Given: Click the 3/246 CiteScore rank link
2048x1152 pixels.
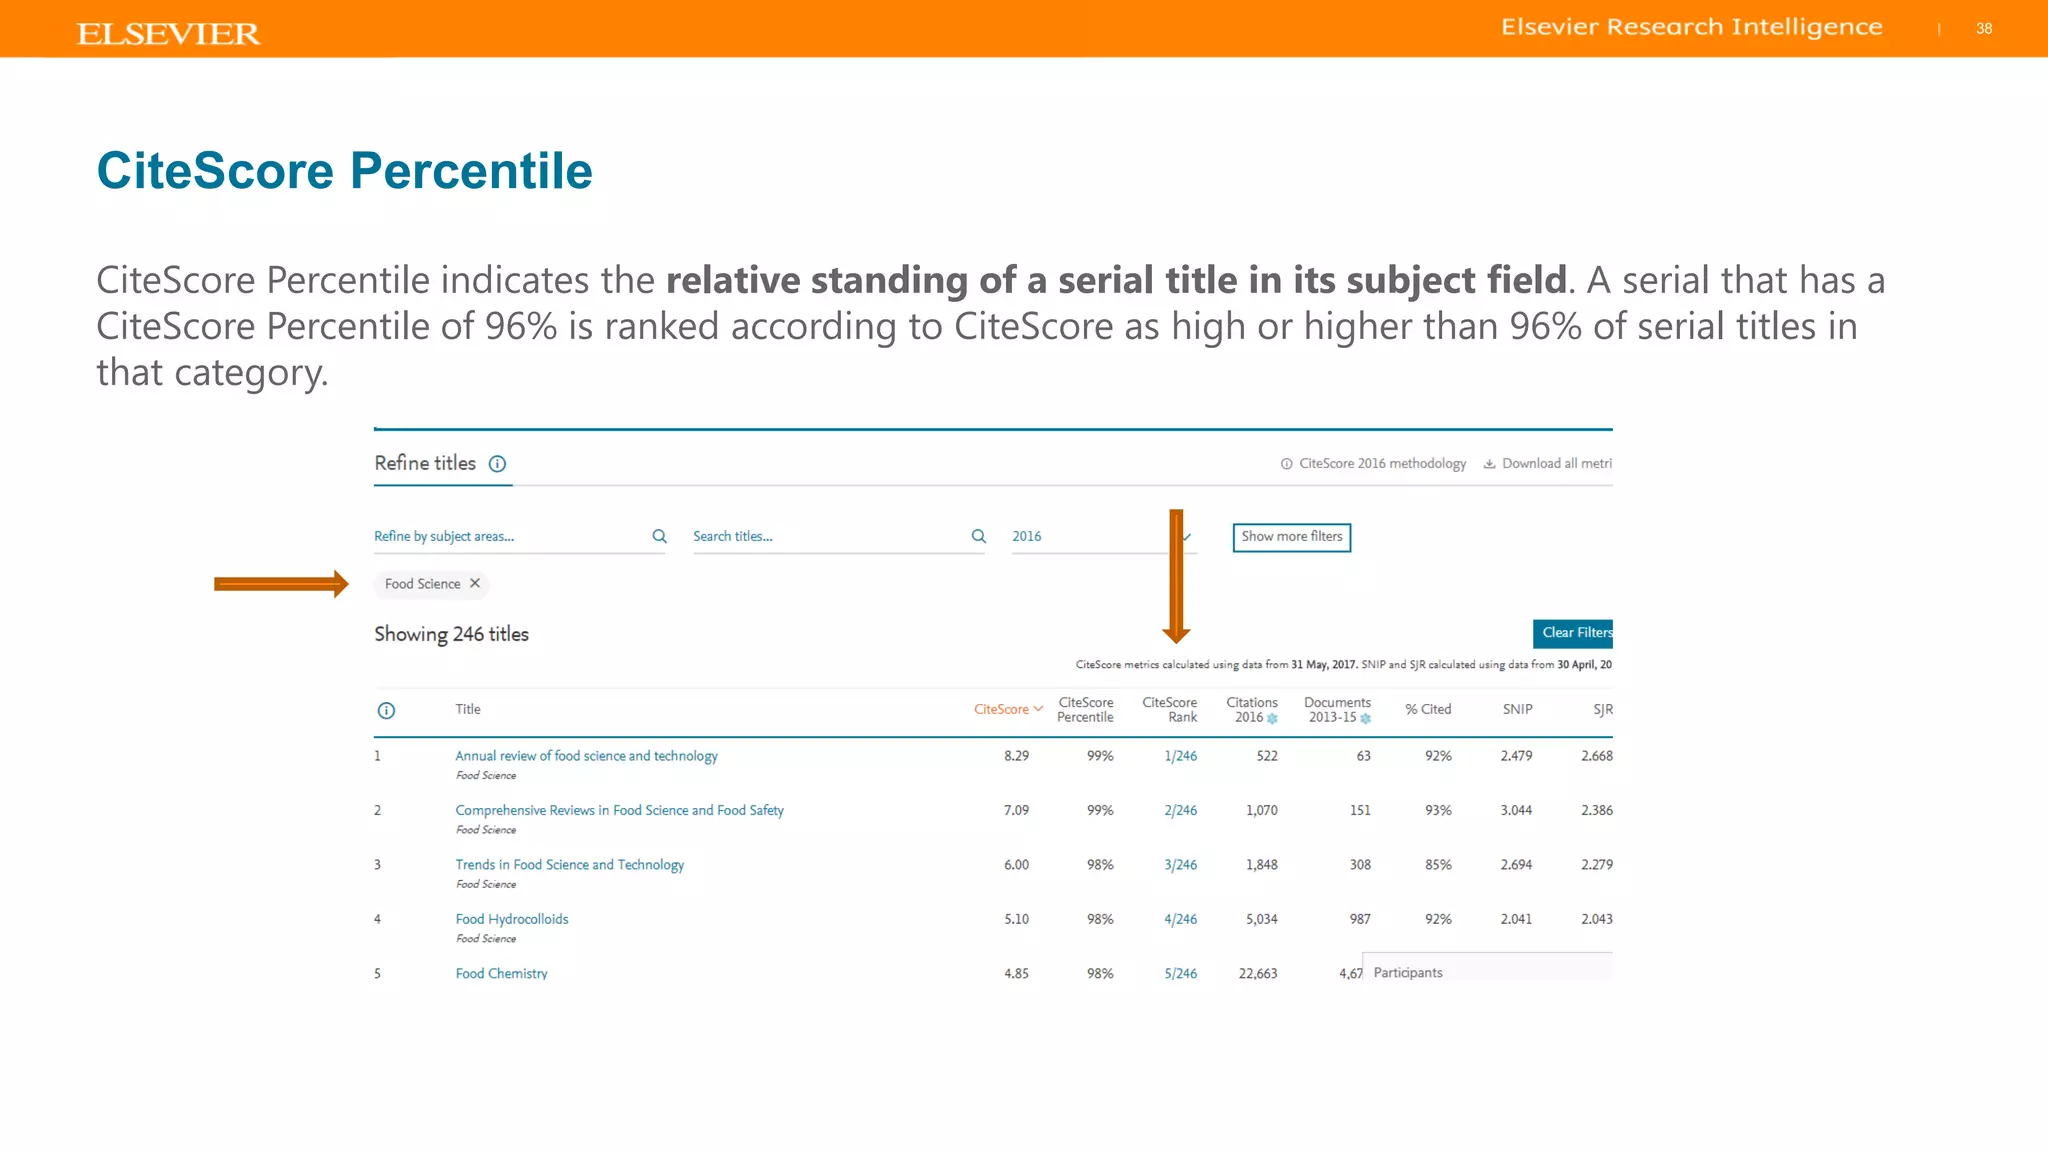Looking at the screenshot, I should click(1180, 865).
